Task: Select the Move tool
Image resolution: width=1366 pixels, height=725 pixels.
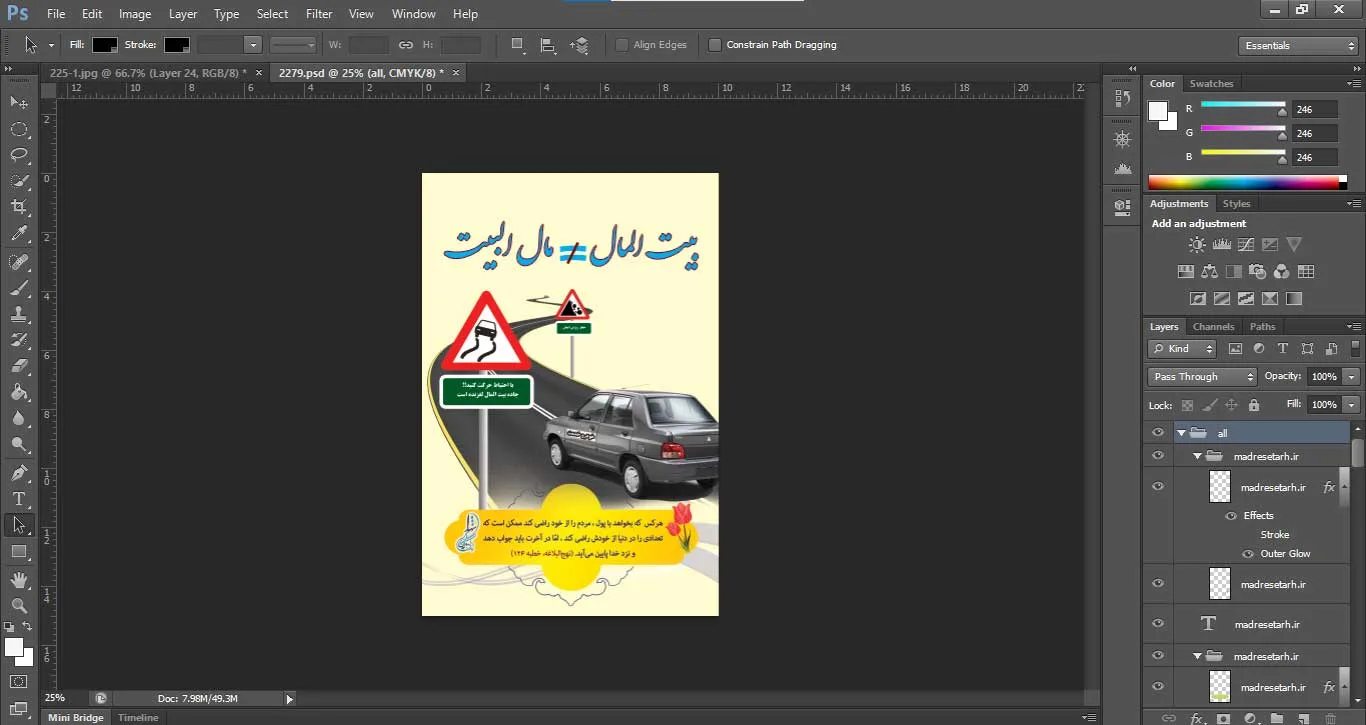Action: coord(19,103)
